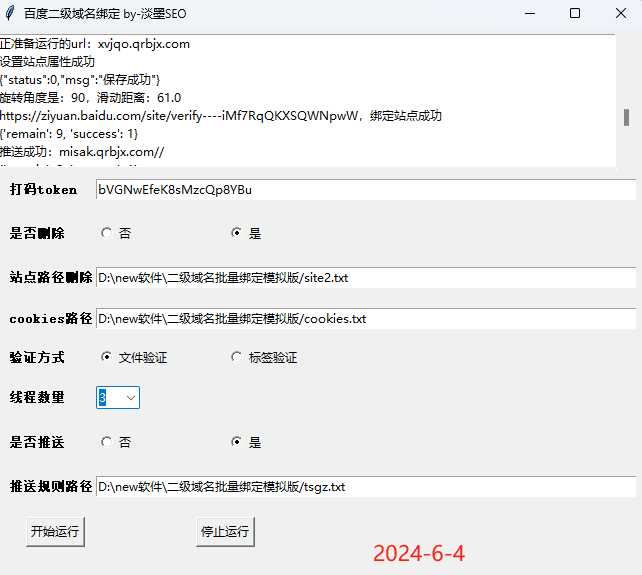Click the 保存成功 status log line

80,80
